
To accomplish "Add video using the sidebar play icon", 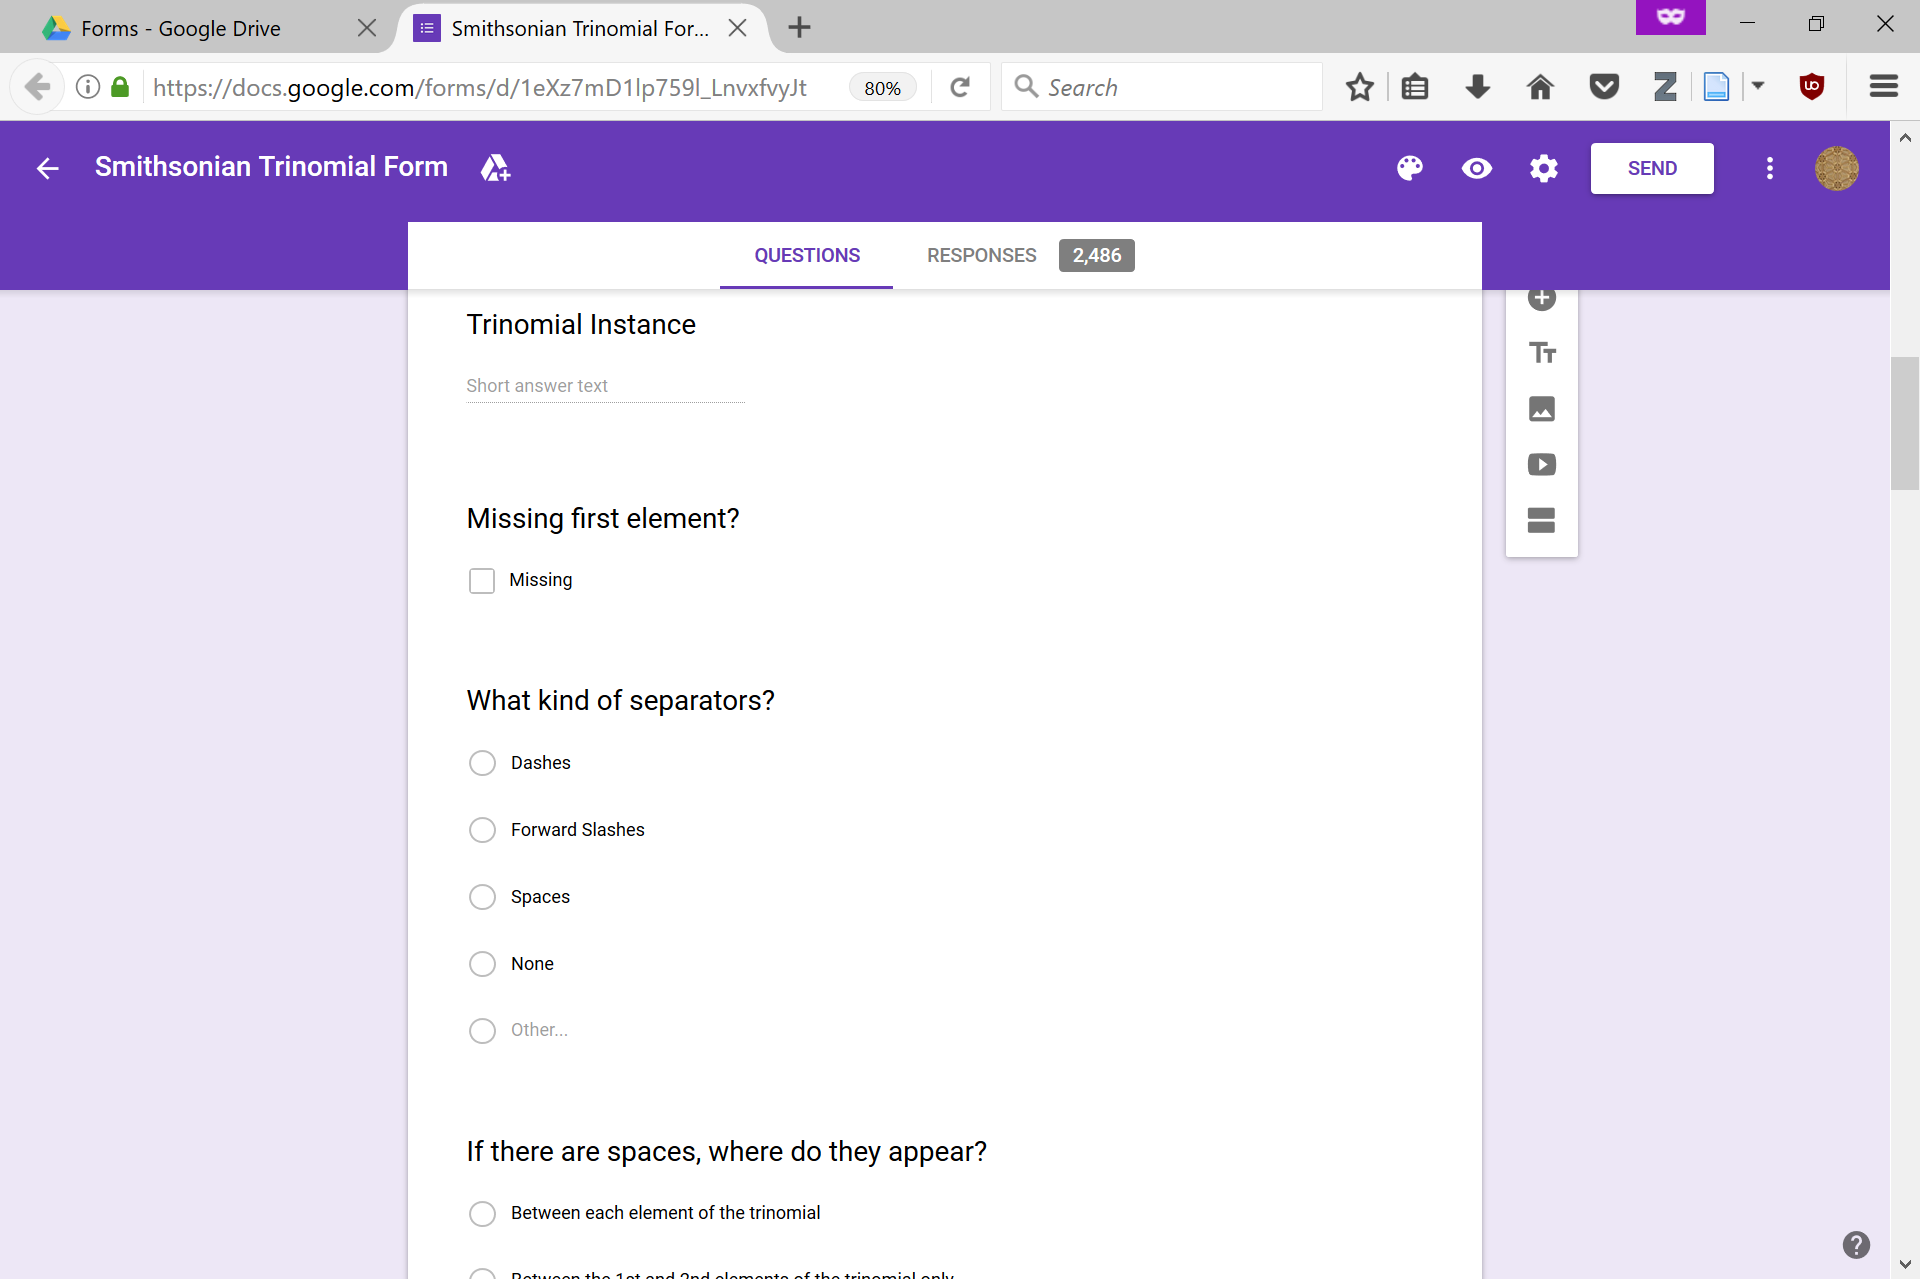I will click(x=1542, y=465).
